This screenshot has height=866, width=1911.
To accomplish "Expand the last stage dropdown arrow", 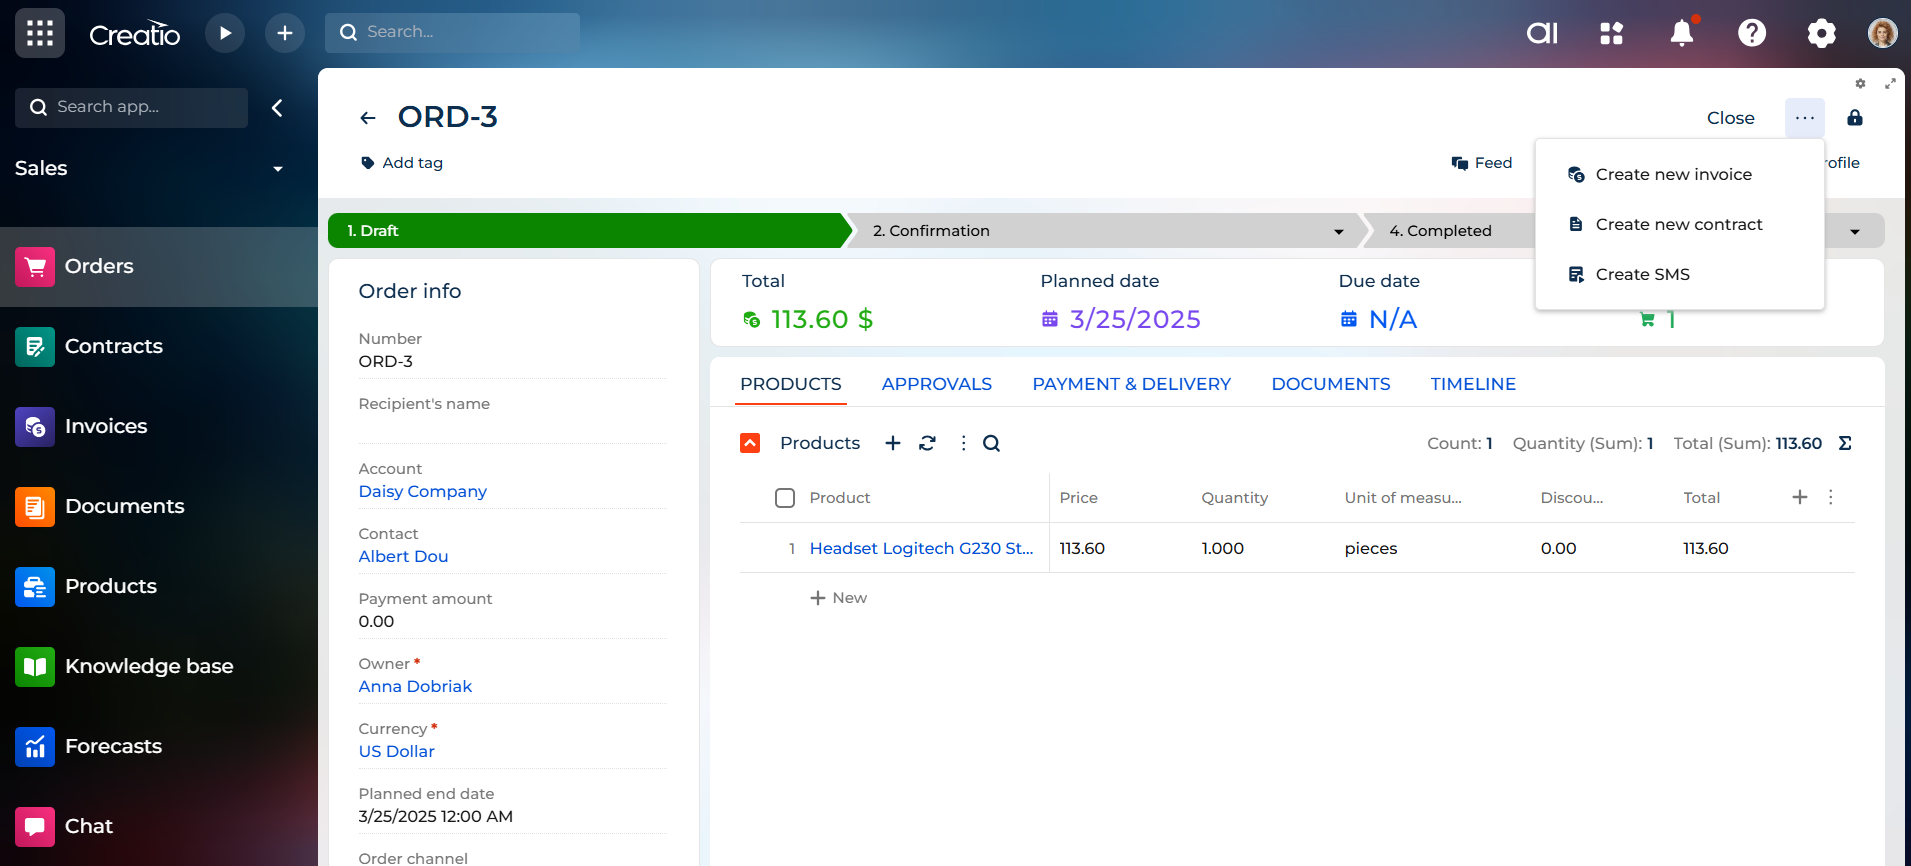I will 1855,231.
